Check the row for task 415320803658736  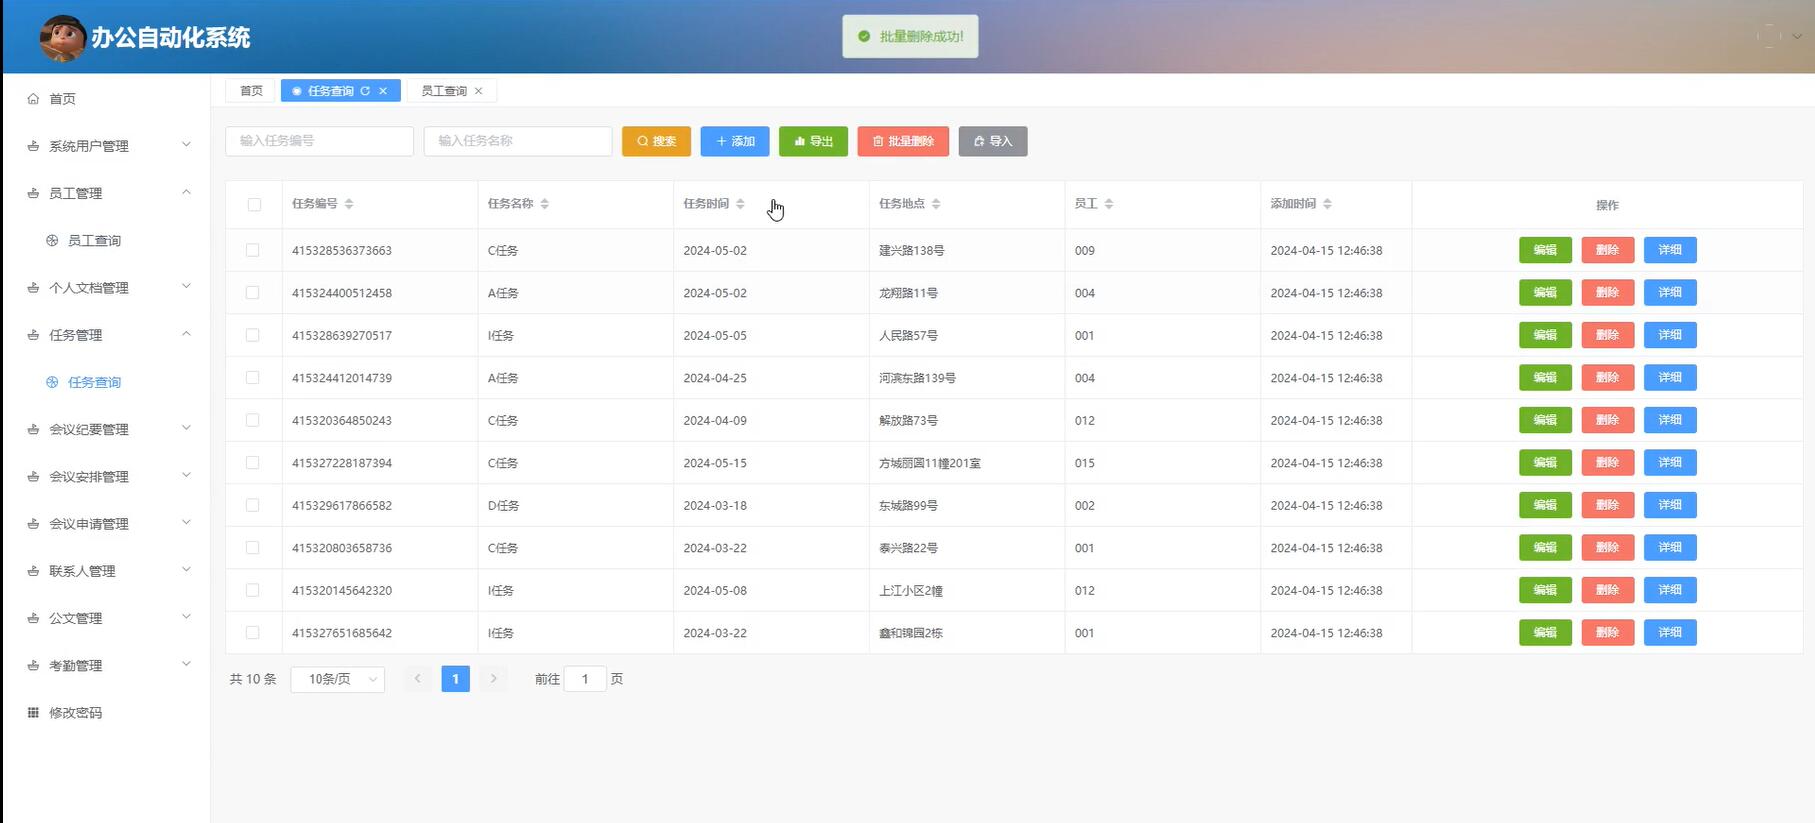253,548
